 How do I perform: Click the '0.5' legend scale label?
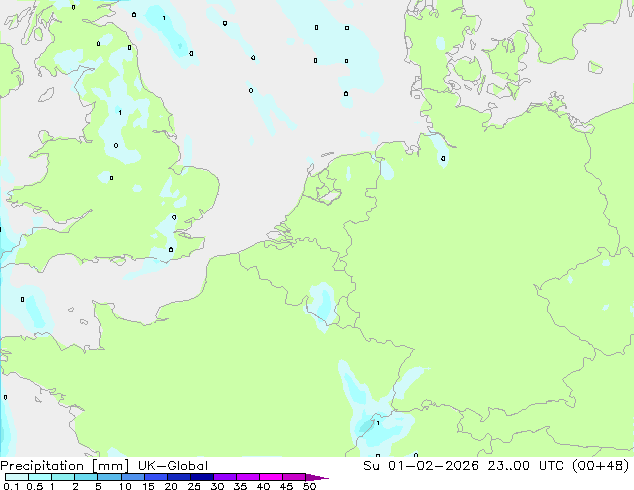point(35,486)
